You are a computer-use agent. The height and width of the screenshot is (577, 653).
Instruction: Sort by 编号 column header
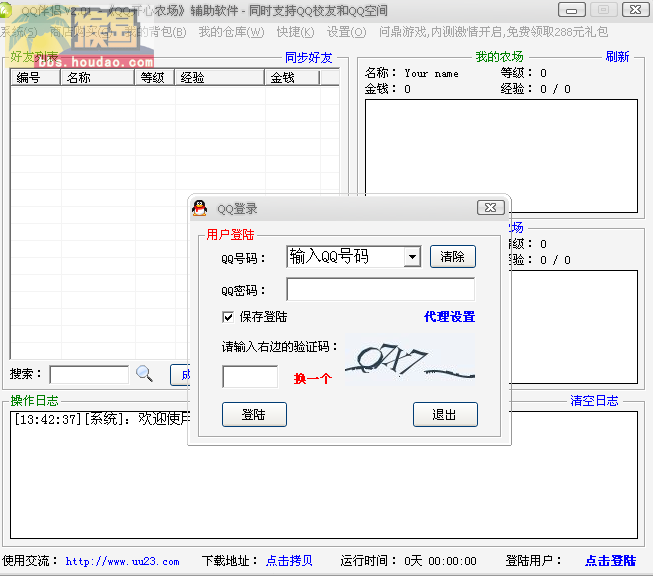point(35,78)
